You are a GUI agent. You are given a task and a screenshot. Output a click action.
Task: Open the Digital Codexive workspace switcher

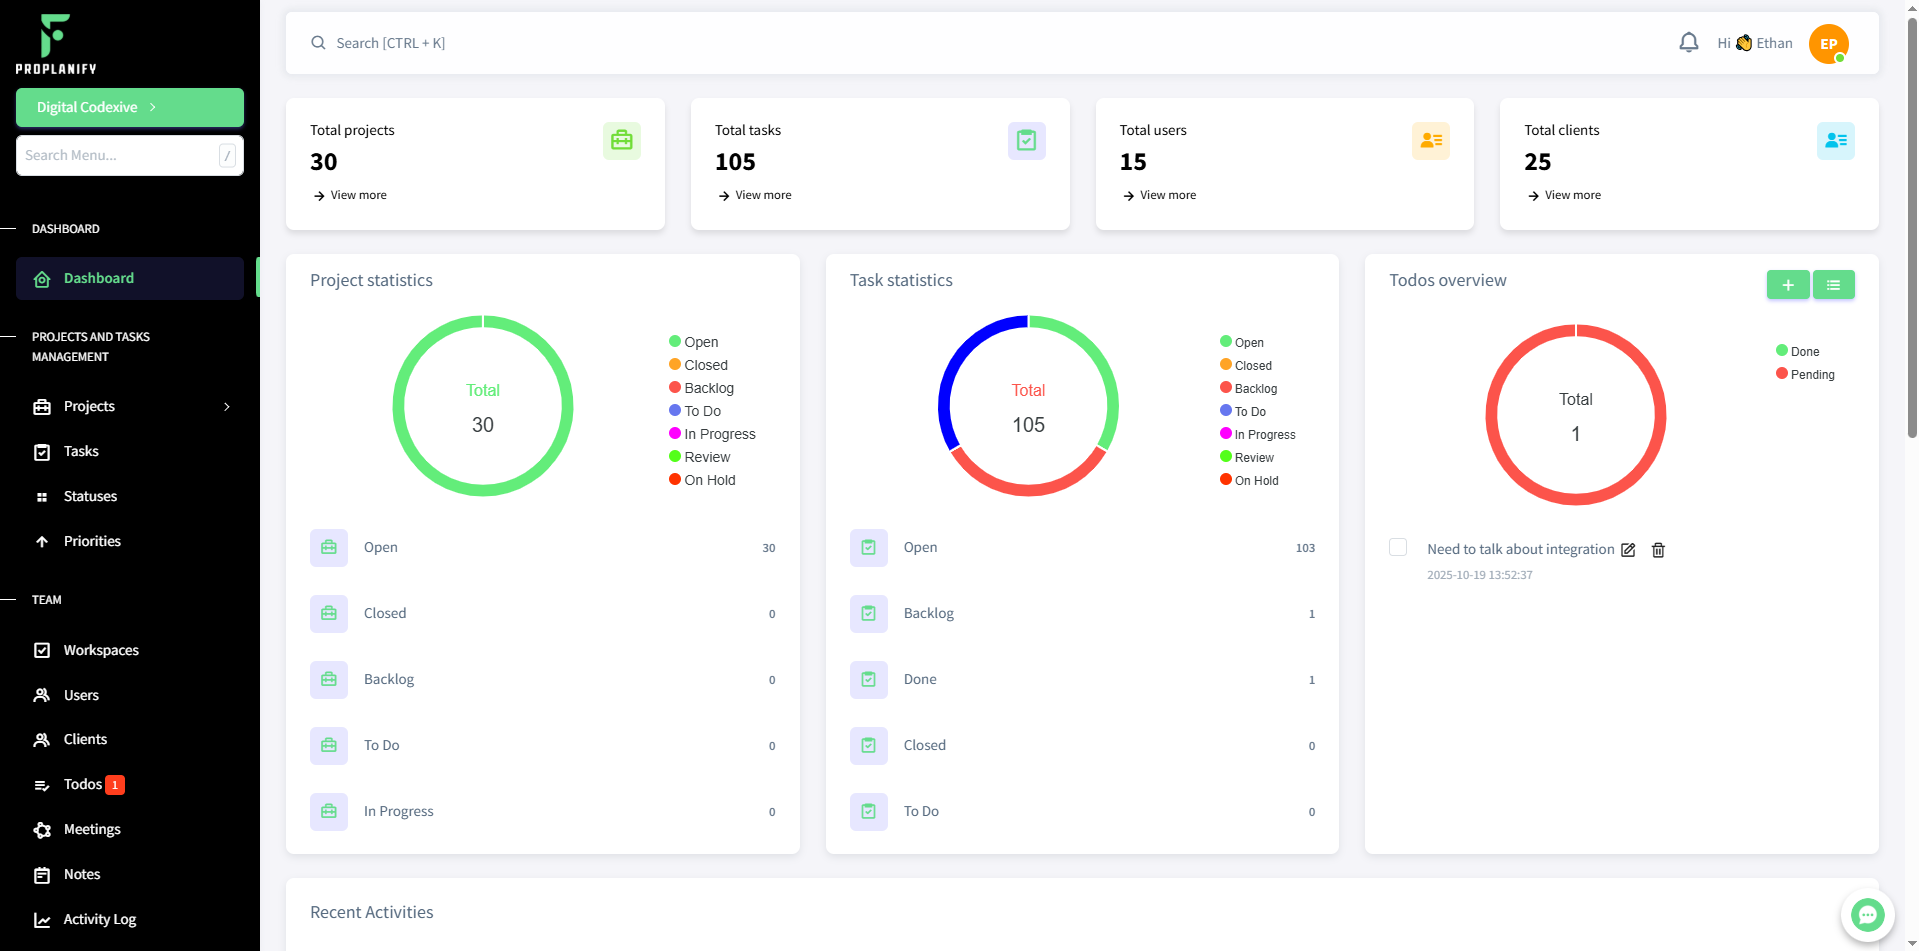[x=129, y=107]
